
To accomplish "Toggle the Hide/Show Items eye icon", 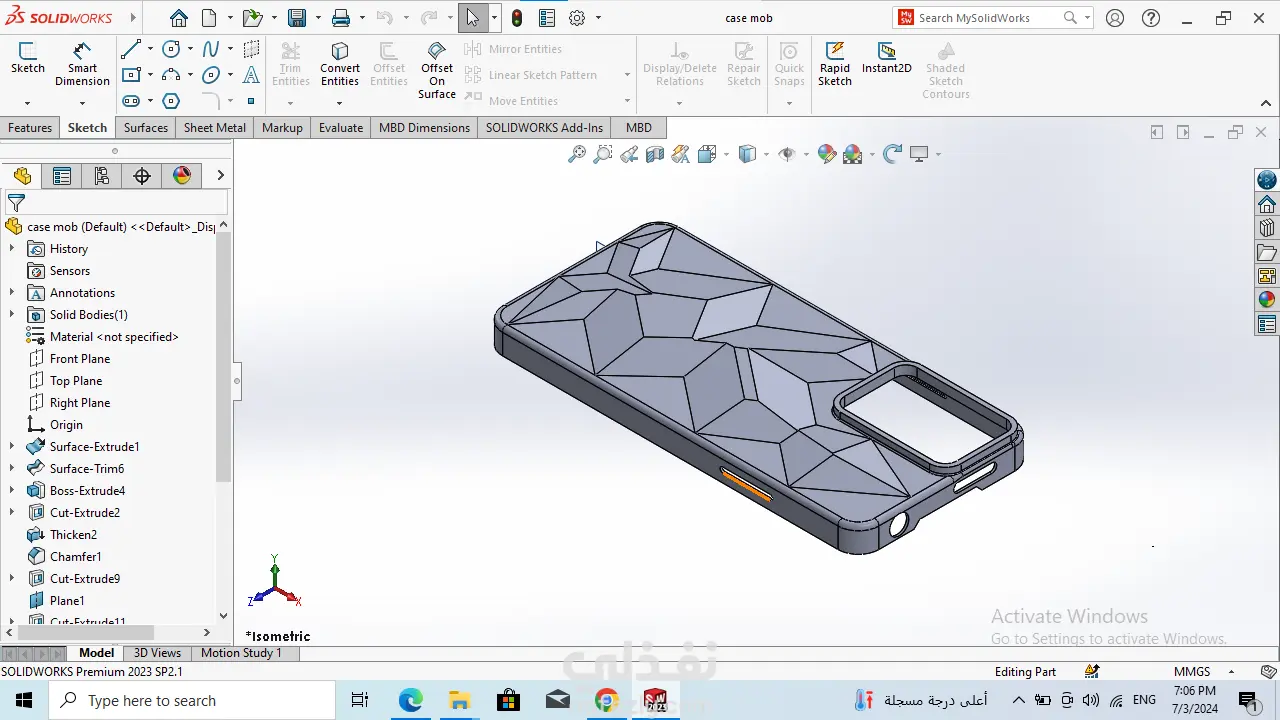I will pos(787,154).
